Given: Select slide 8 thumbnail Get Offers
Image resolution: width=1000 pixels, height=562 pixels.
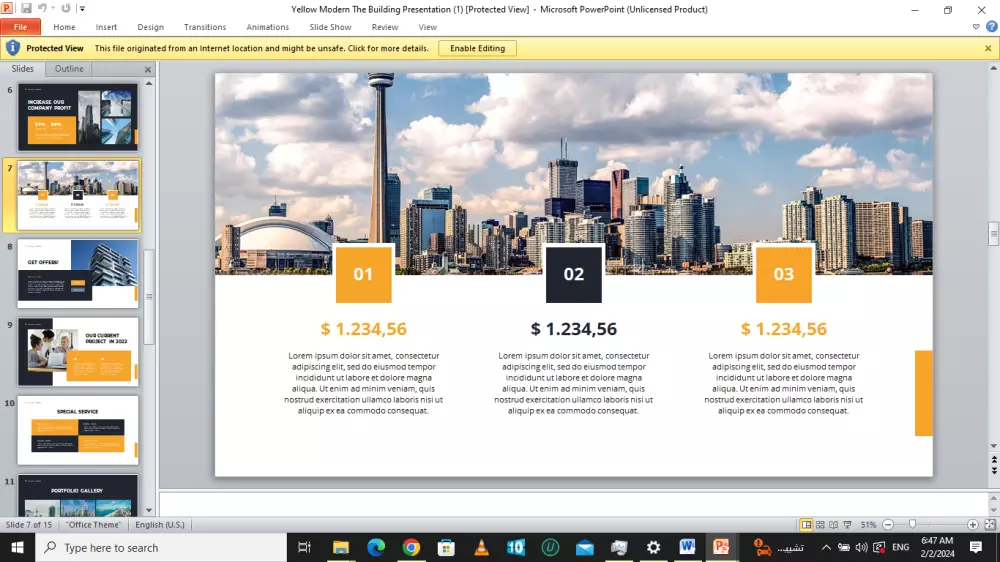Looking at the screenshot, I should coord(78,274).
